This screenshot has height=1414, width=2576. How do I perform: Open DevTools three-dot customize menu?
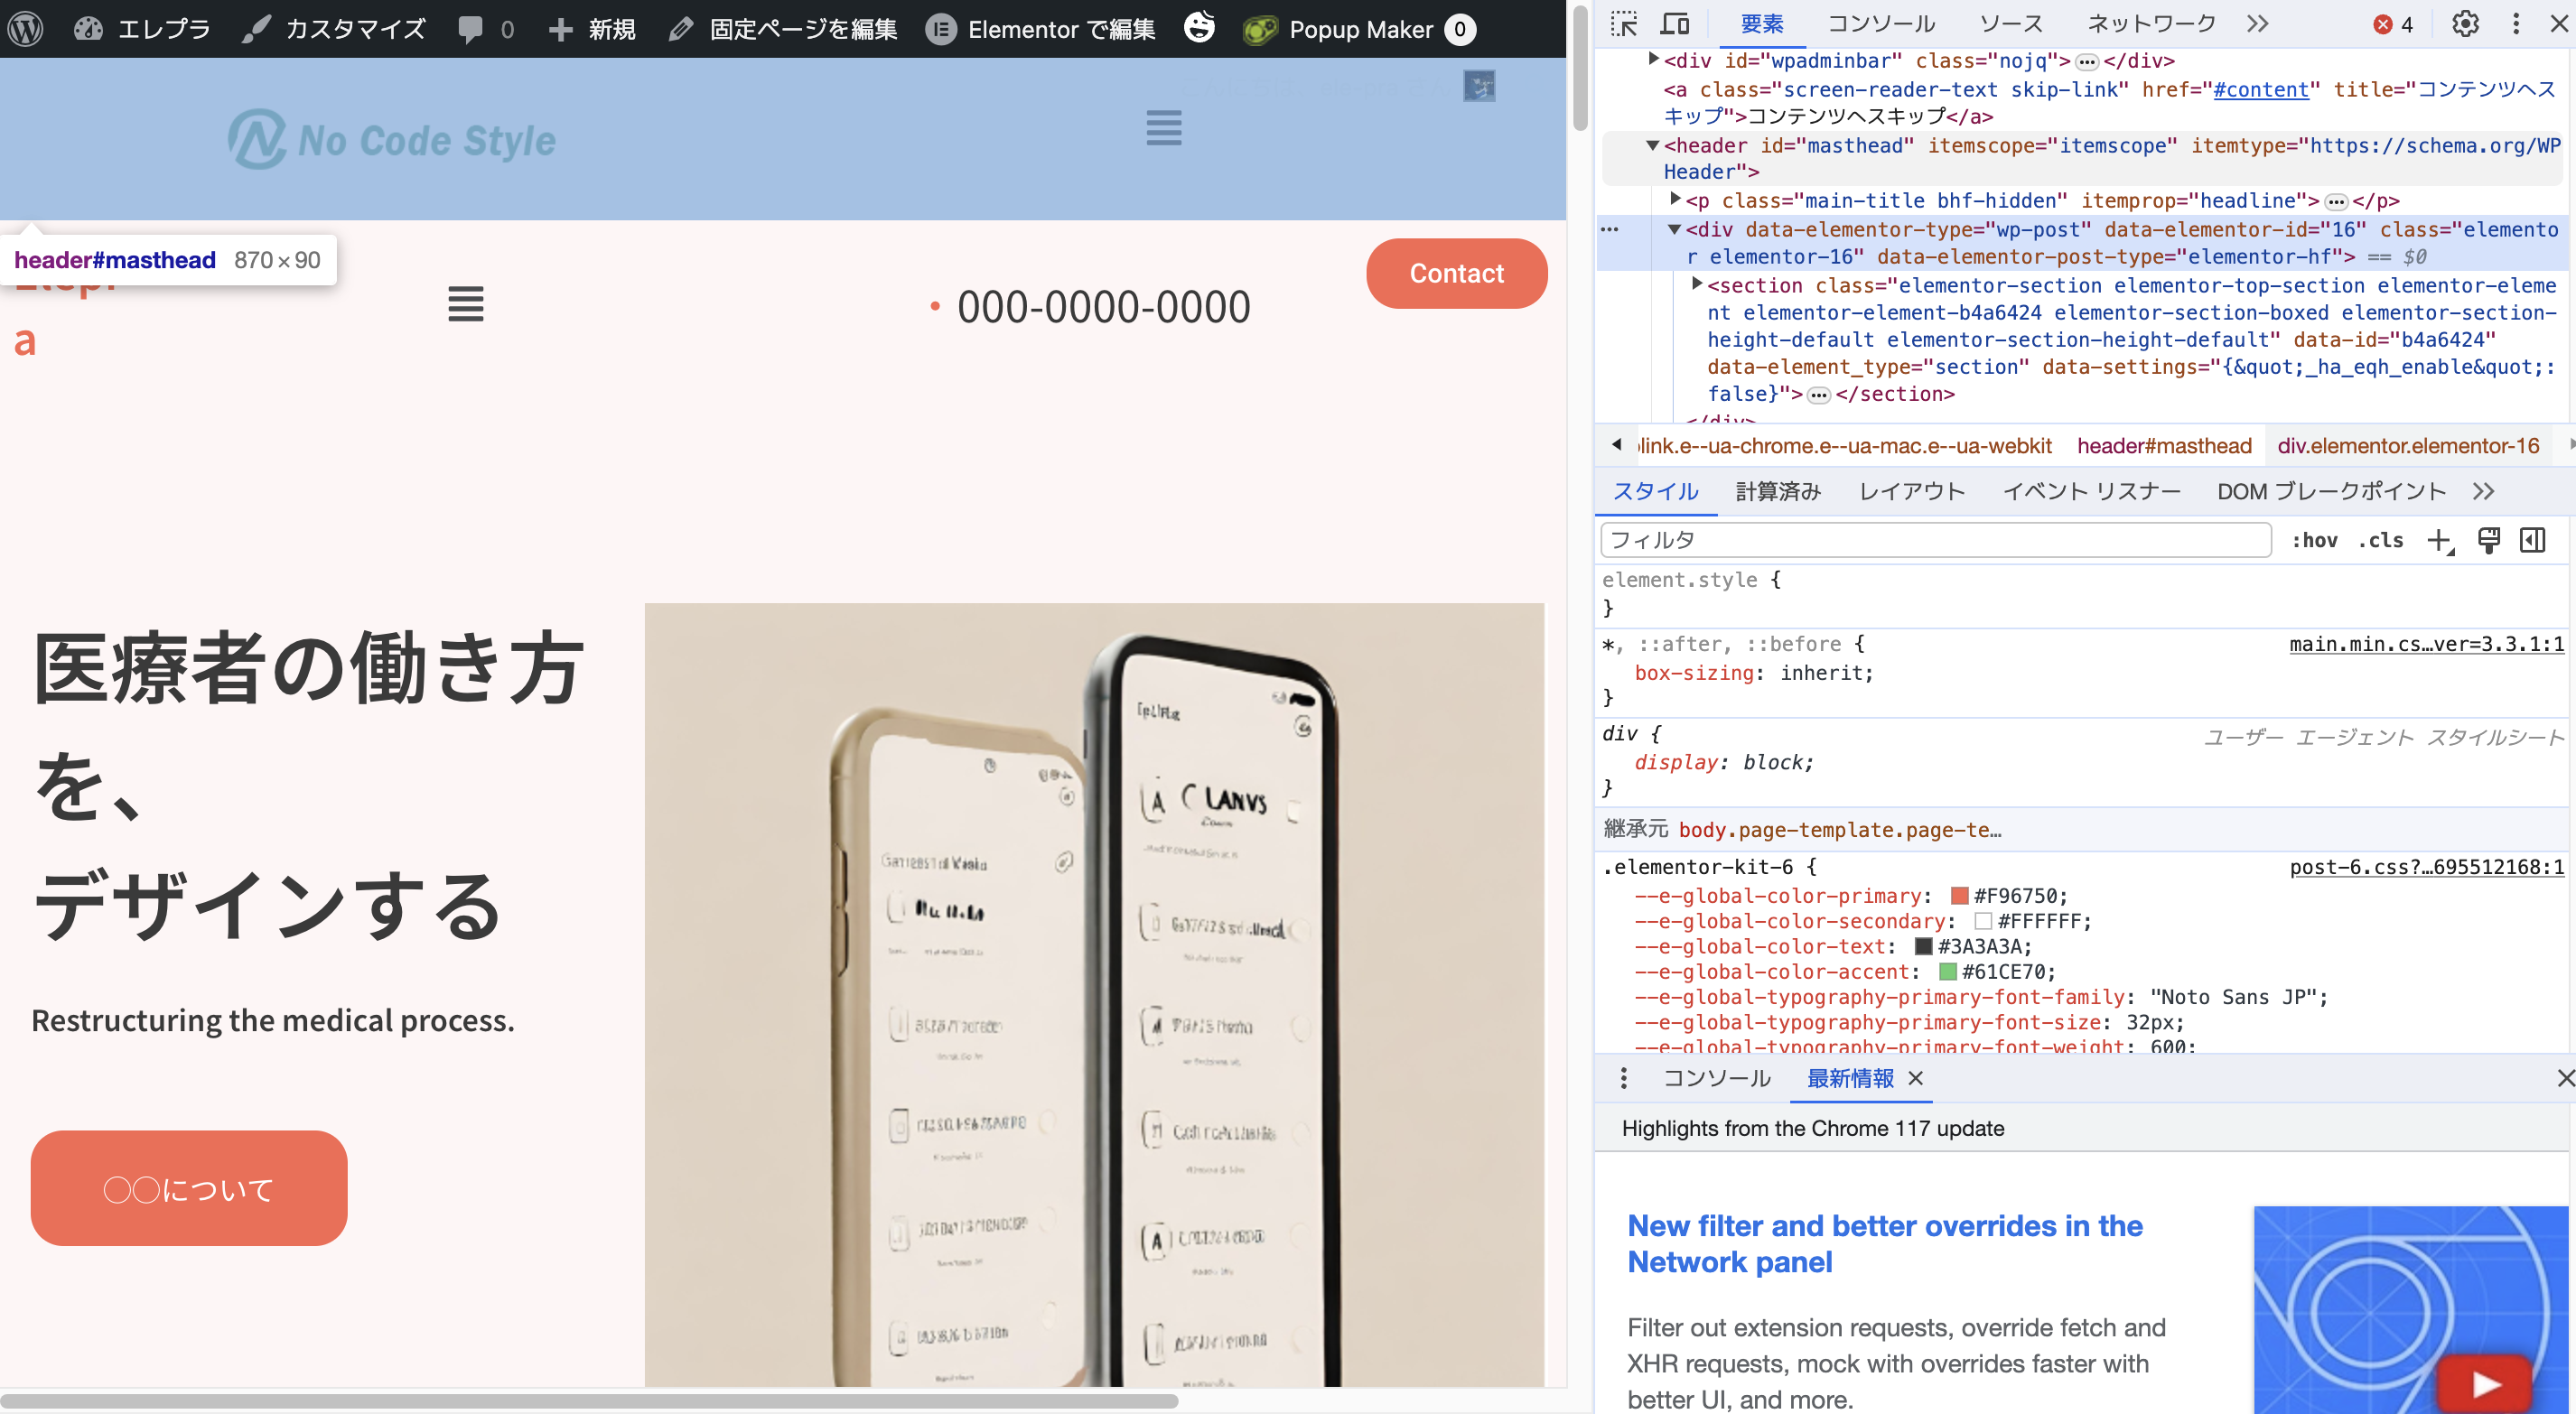[x=2516, y=24]
